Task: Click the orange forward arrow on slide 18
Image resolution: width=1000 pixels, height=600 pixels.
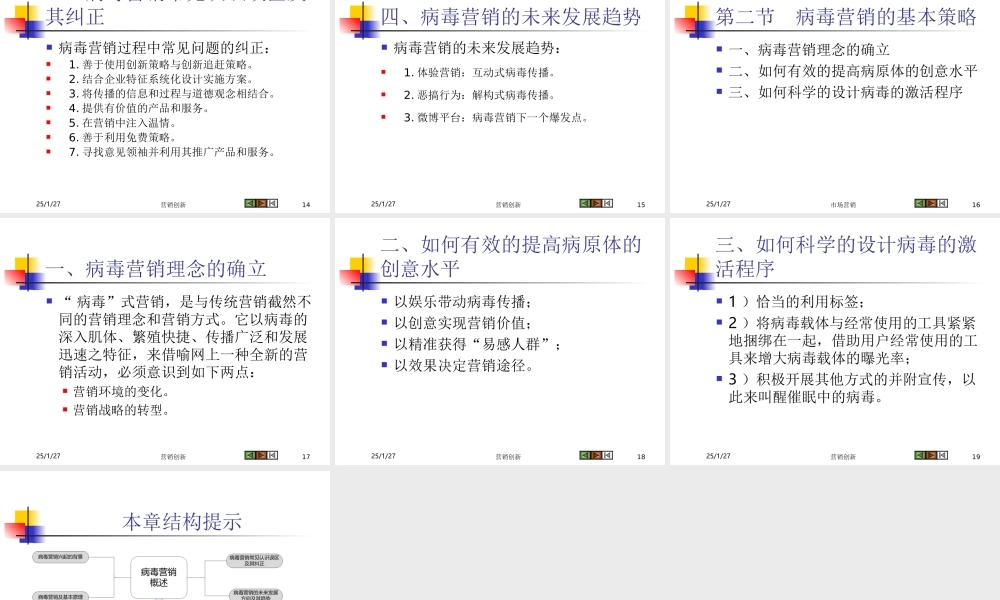Action: coord(595,453)
